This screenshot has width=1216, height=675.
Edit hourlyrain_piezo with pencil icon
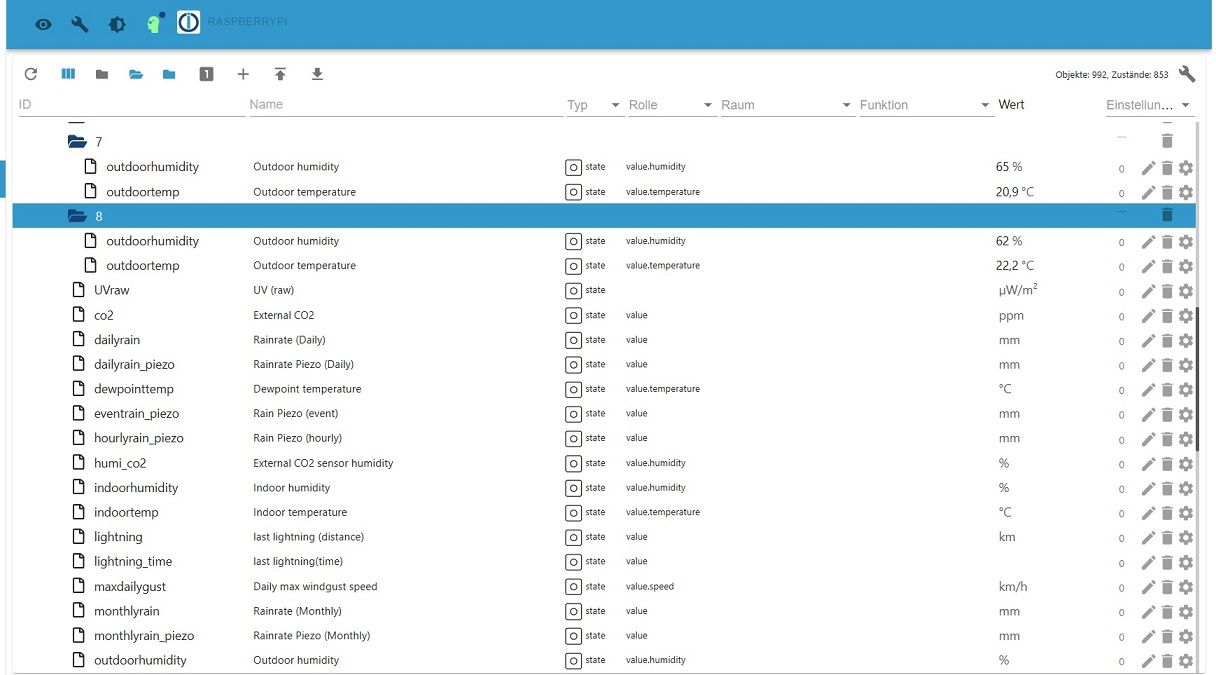[1148, 439]
